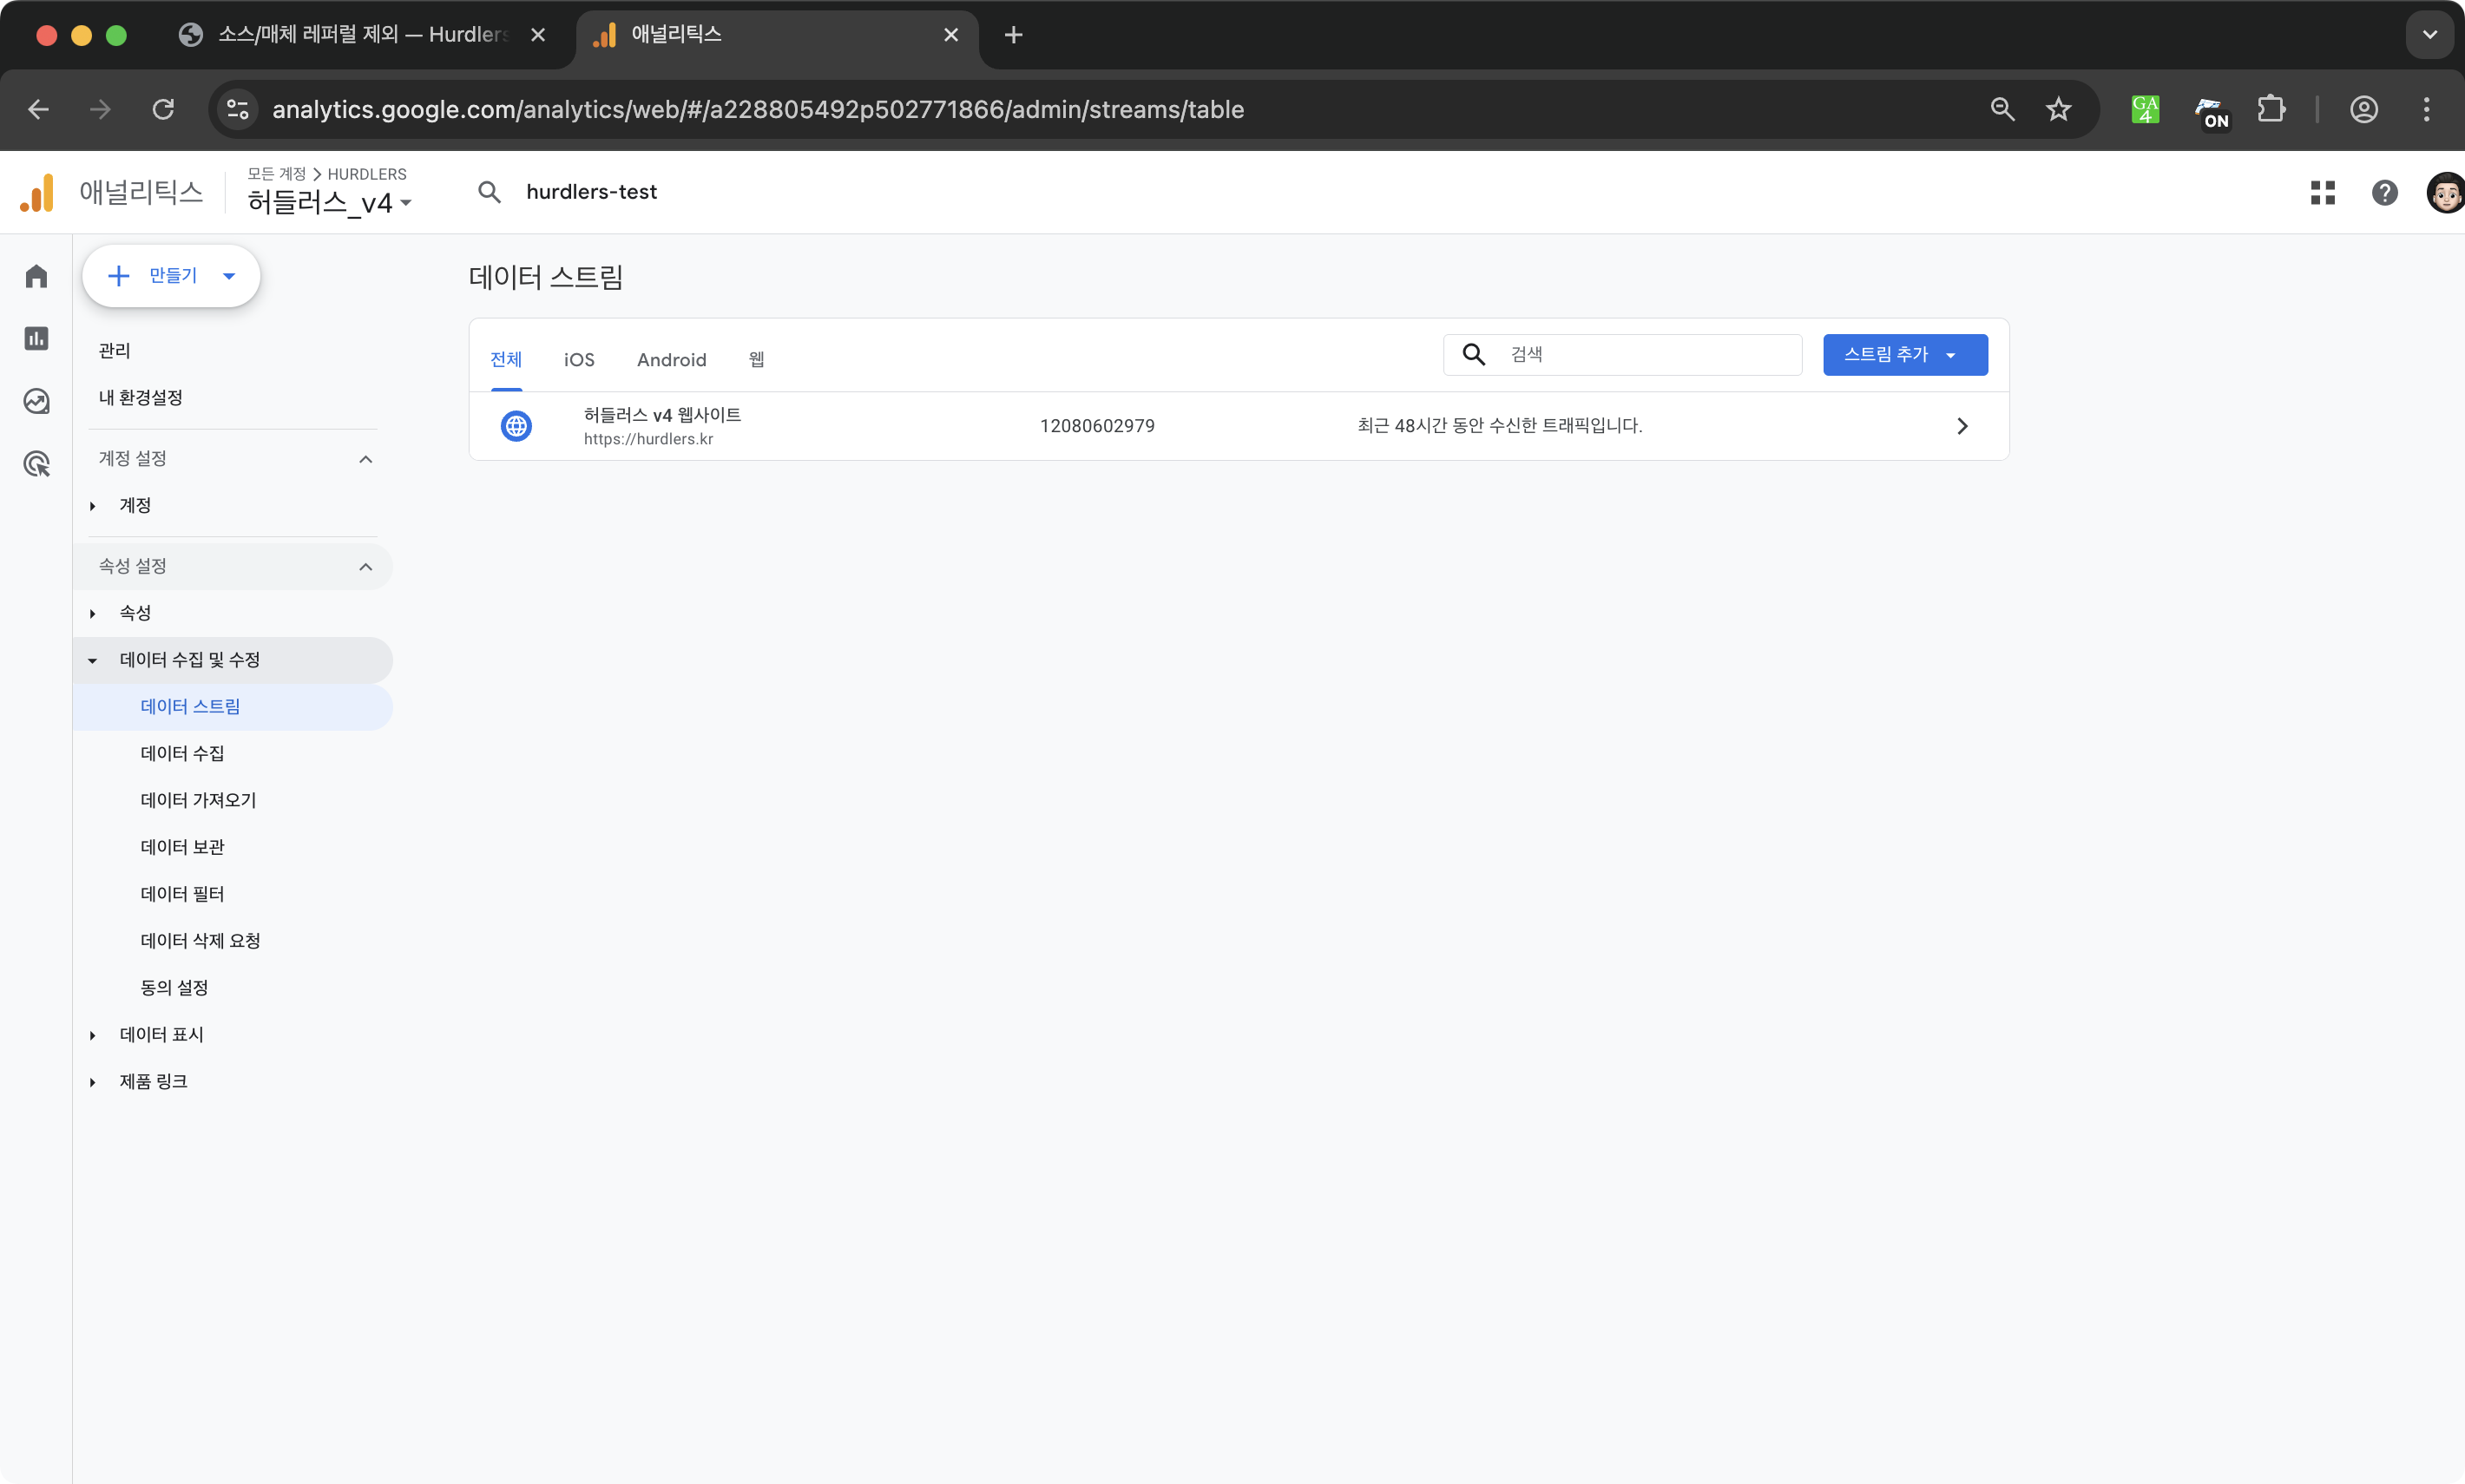This screenshot has height=1484, width=2465.
Task: Open the help question mark icon
Action: tap(2385, 192)
